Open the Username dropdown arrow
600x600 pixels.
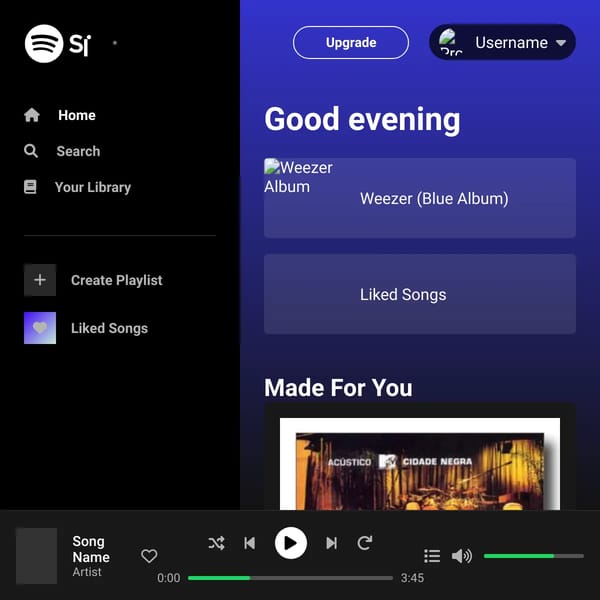pyautogui.click(x=561, y=43)
